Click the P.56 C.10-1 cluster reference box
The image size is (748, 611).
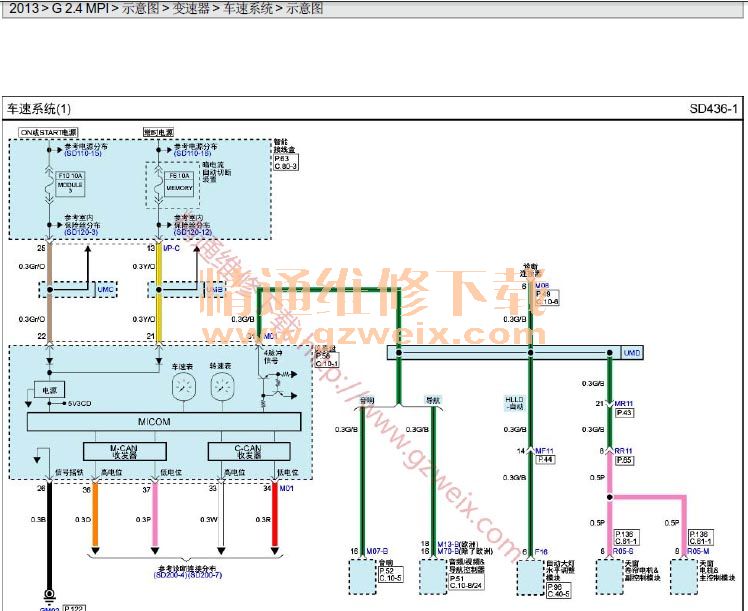327,359
